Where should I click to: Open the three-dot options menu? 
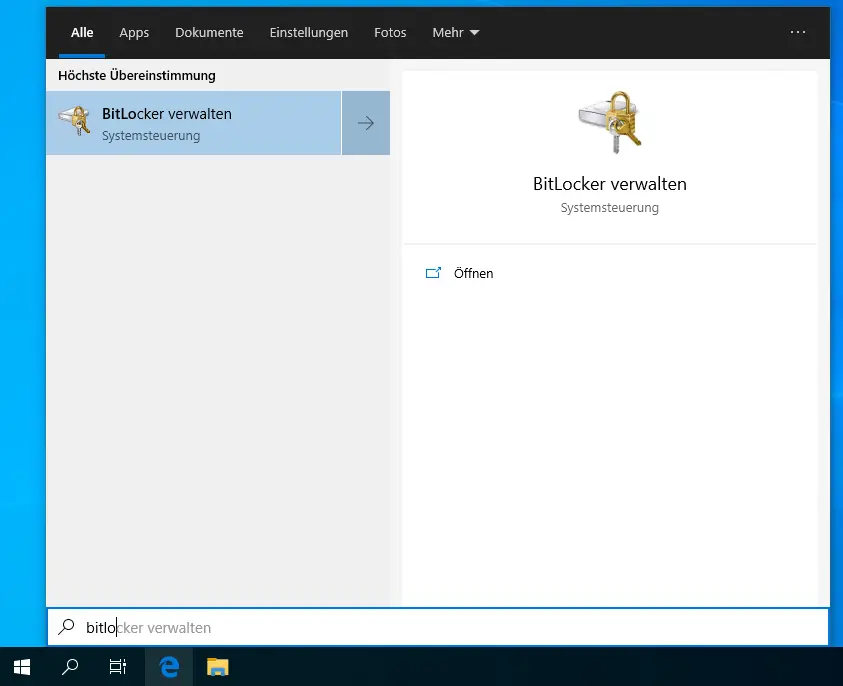pyautogui.click(x=797, y=32)
